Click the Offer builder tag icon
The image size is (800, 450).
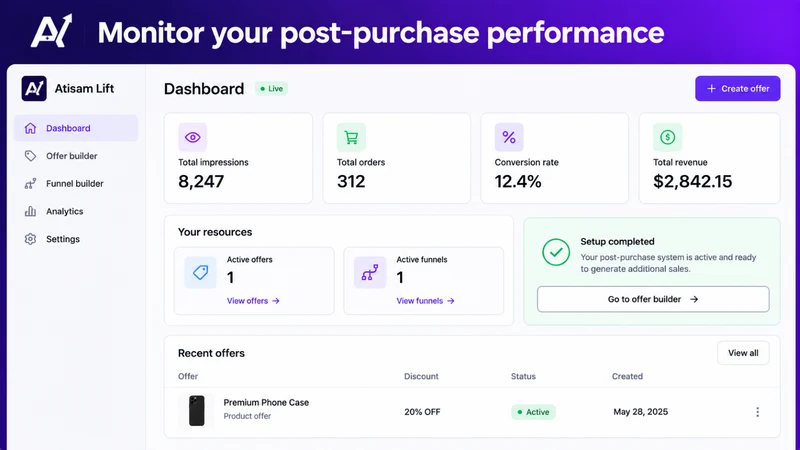coord(31,156)
